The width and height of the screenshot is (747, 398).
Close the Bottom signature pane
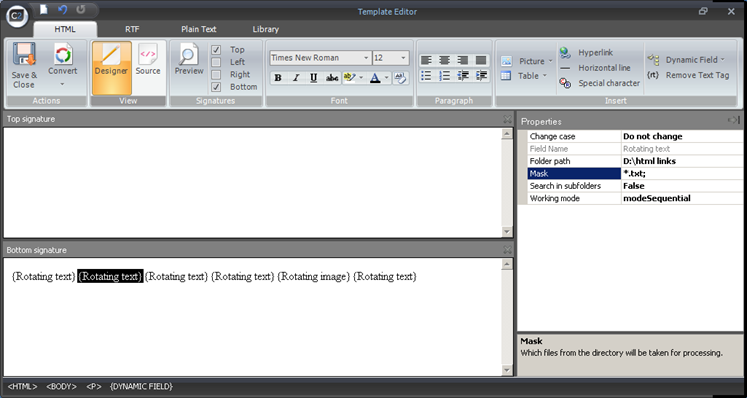[x=507, y=250]
